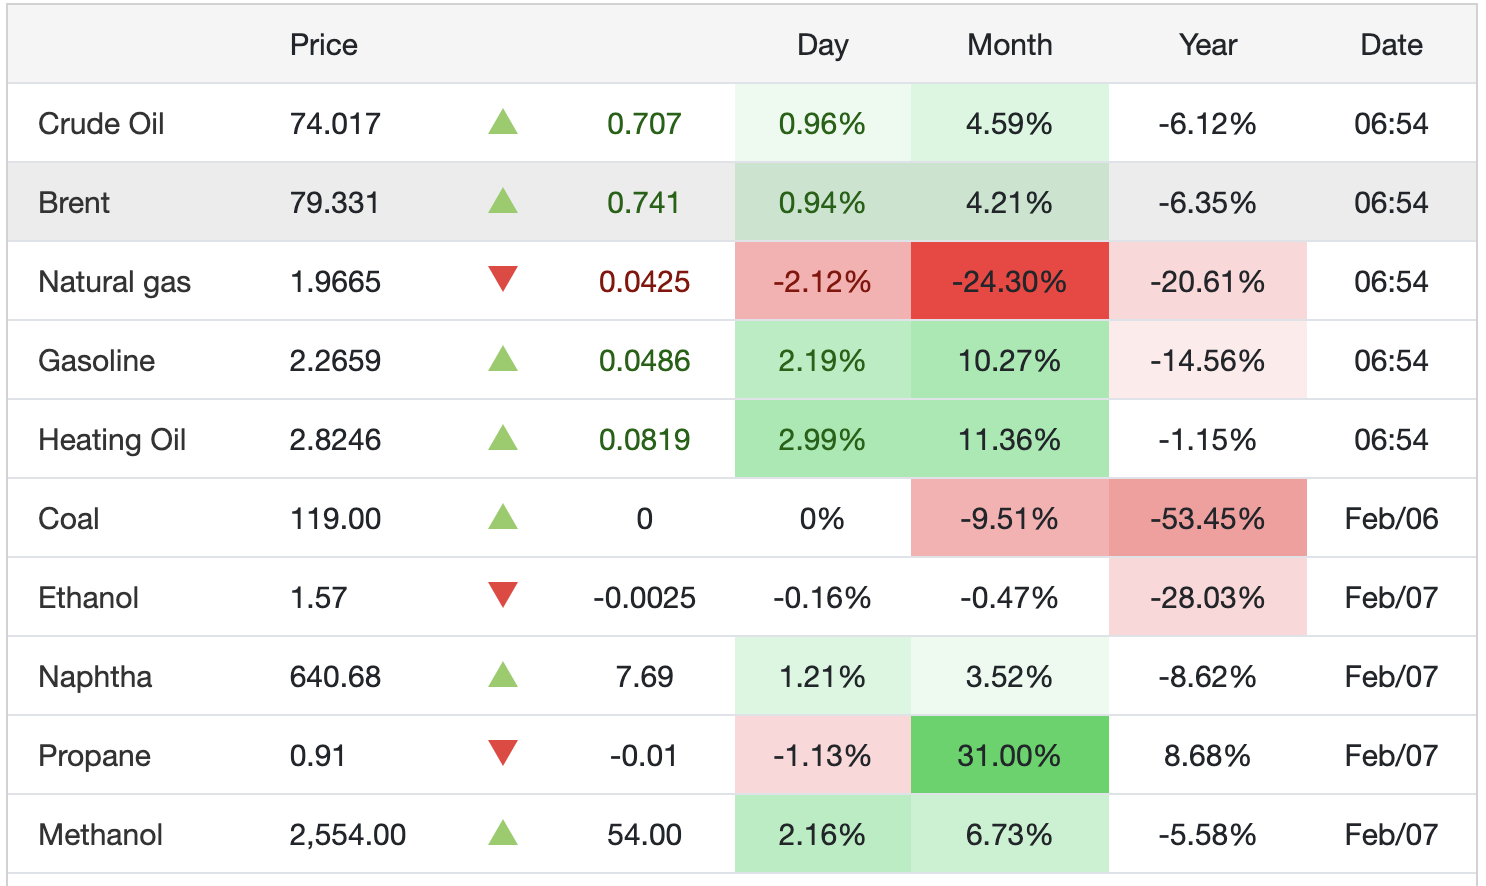Click Ethanol yearly change -28.03%
Screen dimensions: 1486x886
click(1207, 598)
